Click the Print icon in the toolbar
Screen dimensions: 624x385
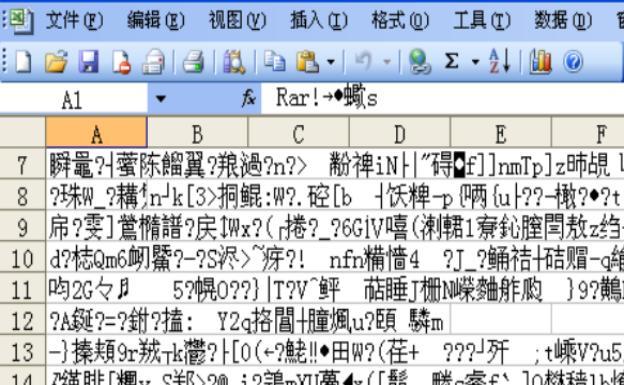[x=193, y=62]
